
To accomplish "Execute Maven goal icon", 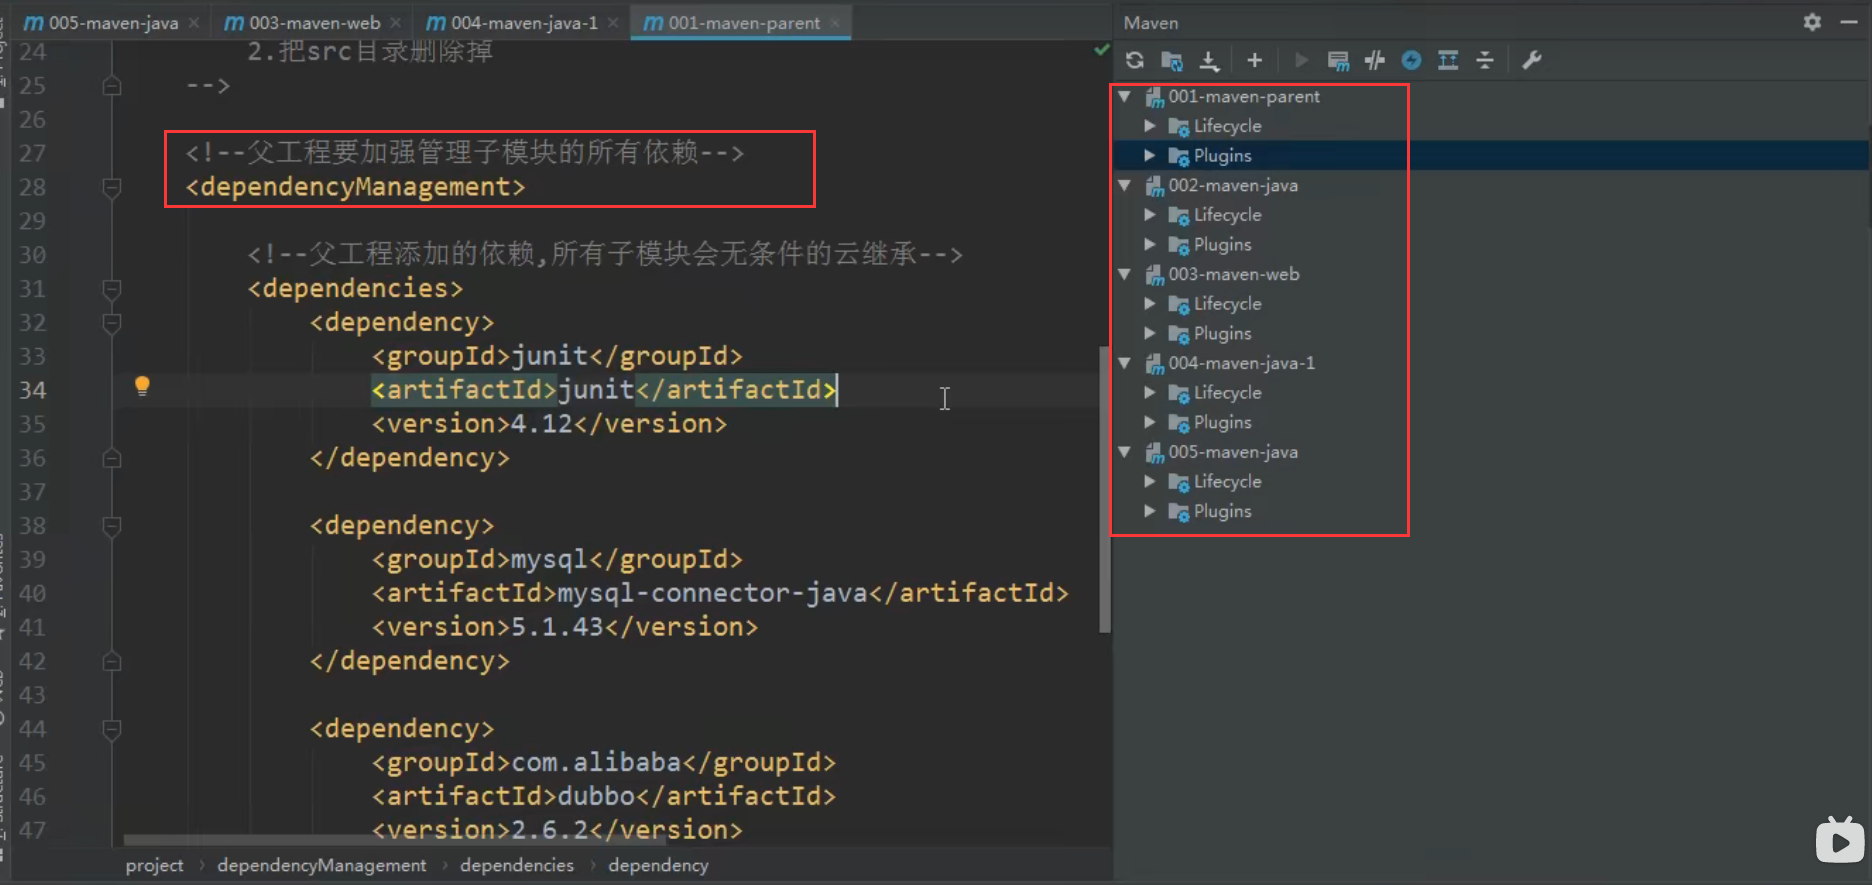I will [1338, 60].
